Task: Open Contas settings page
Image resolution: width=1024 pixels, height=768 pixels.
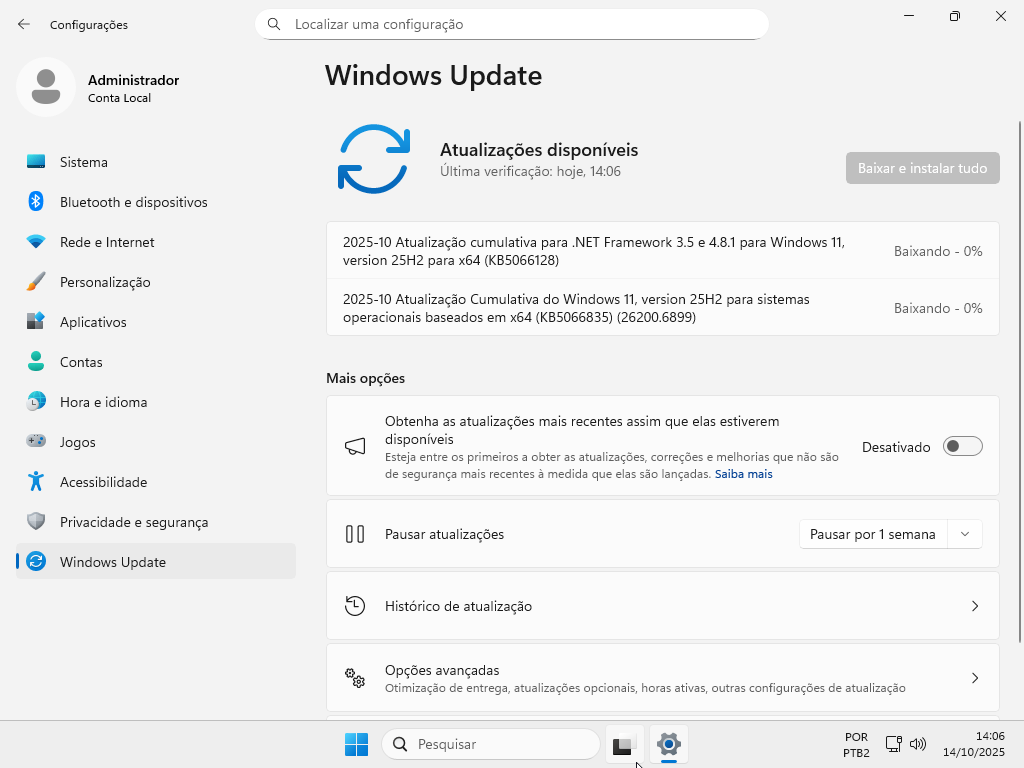Action: click(156, 361)
